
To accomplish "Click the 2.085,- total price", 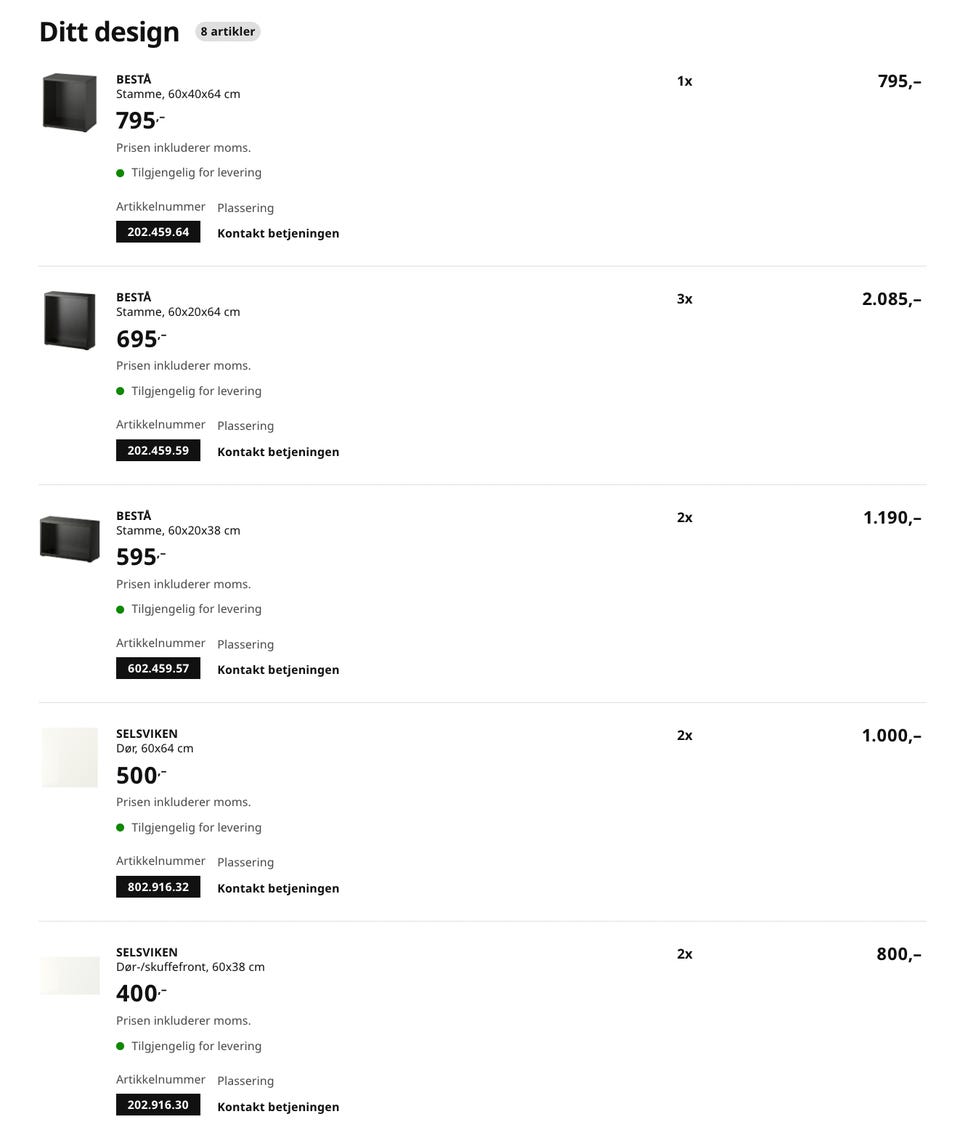I will 892,299.
